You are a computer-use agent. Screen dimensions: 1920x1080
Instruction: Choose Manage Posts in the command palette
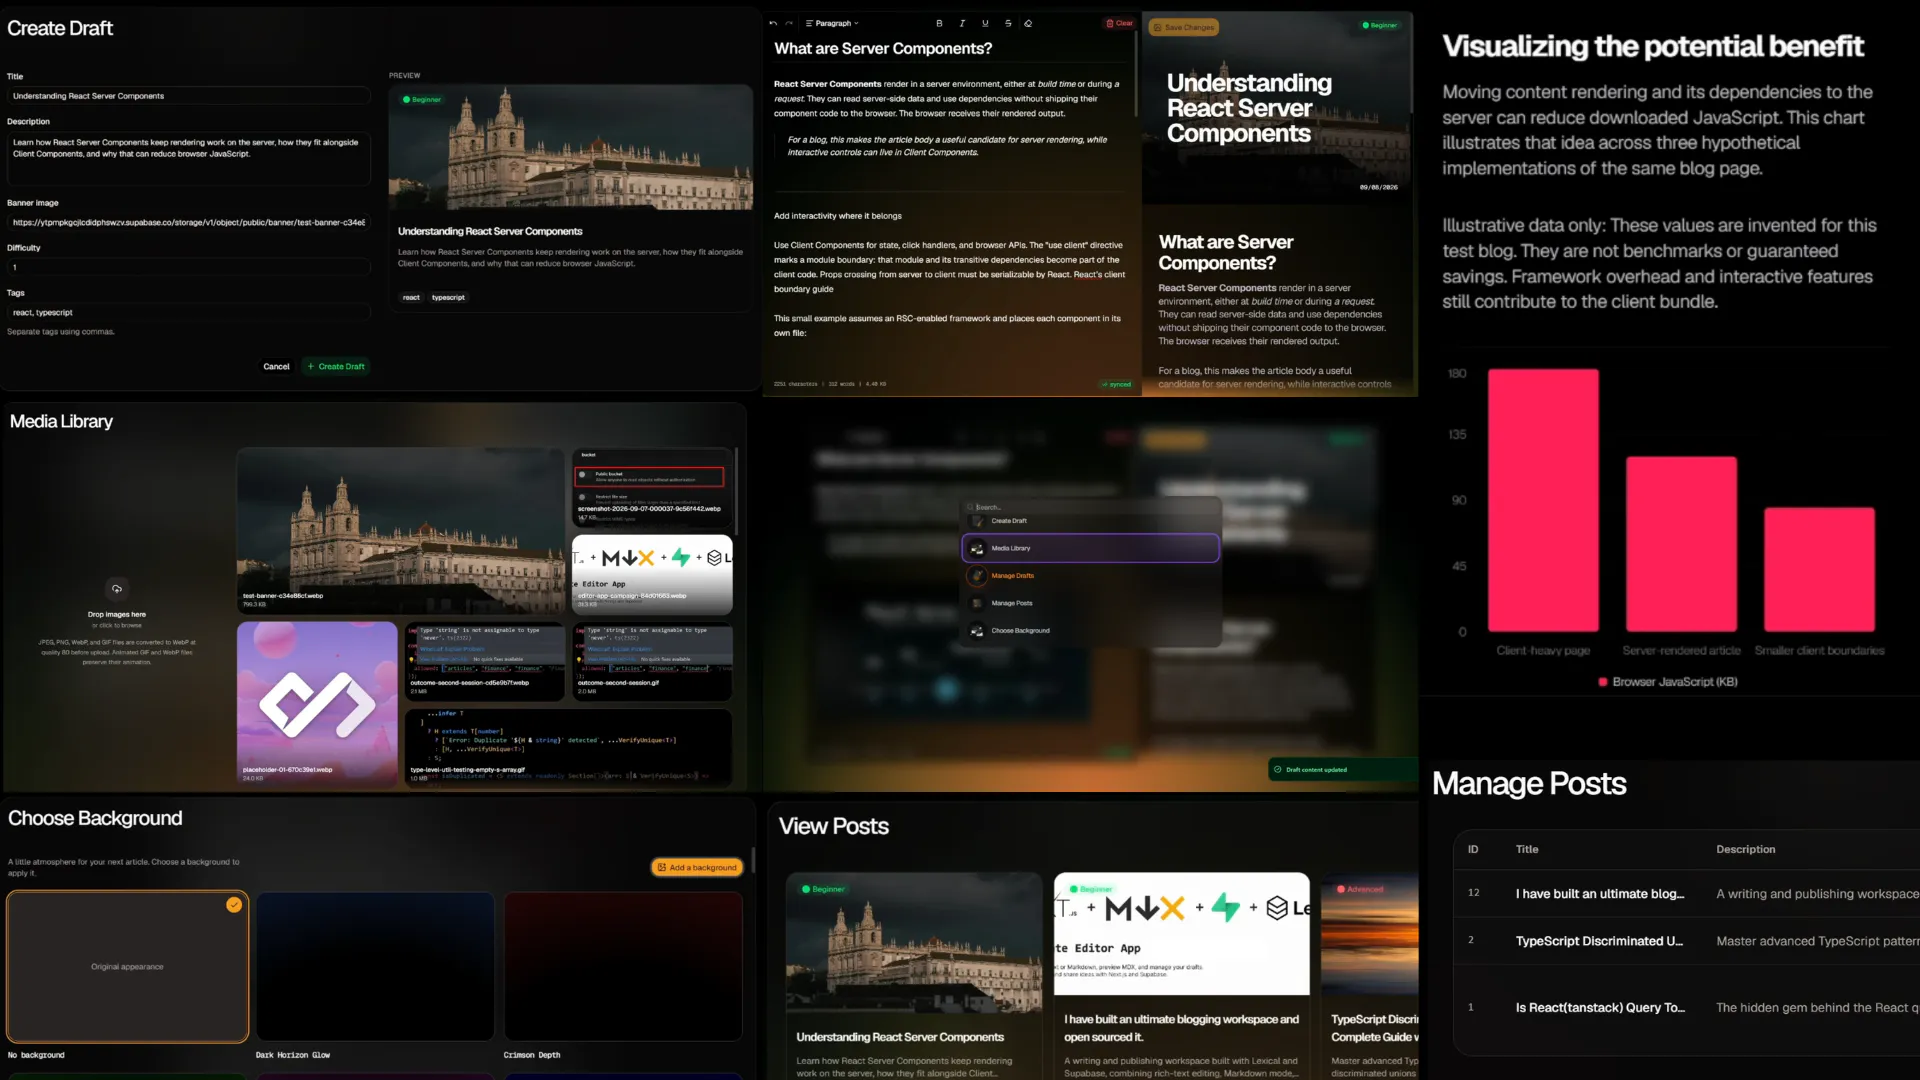(1090, 603)
